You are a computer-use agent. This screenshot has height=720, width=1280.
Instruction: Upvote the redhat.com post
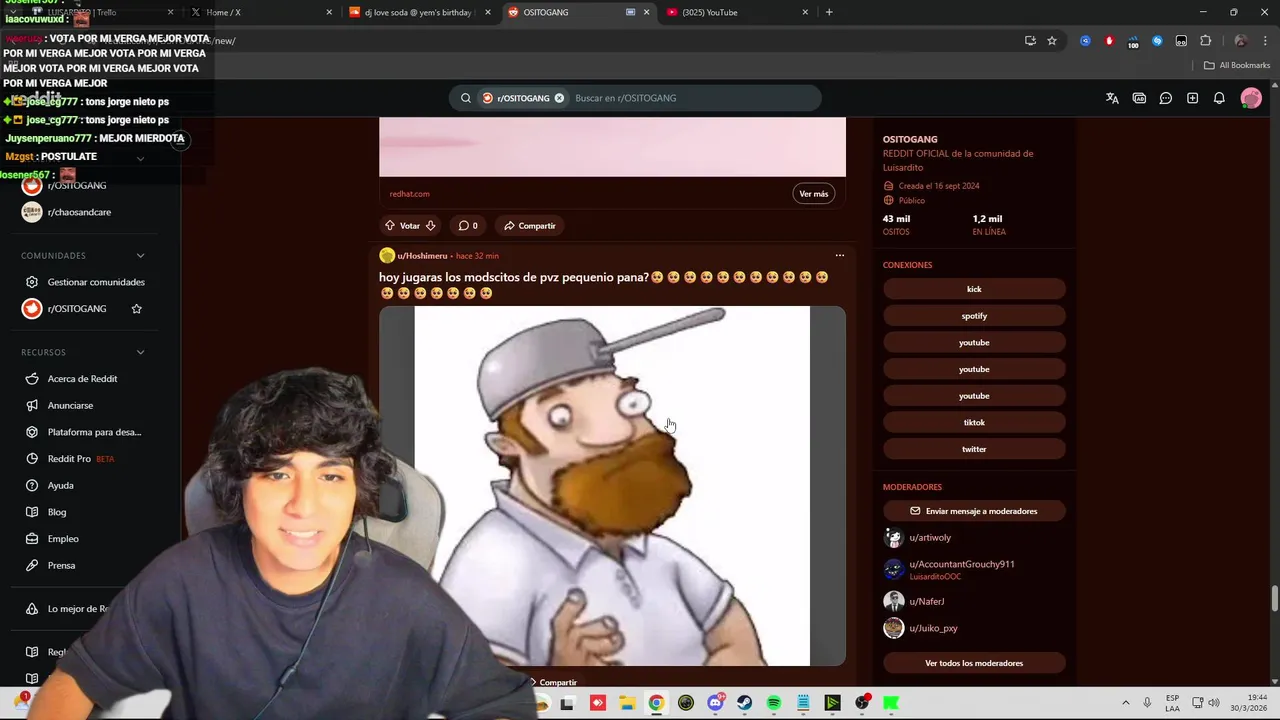click(391, 226)
